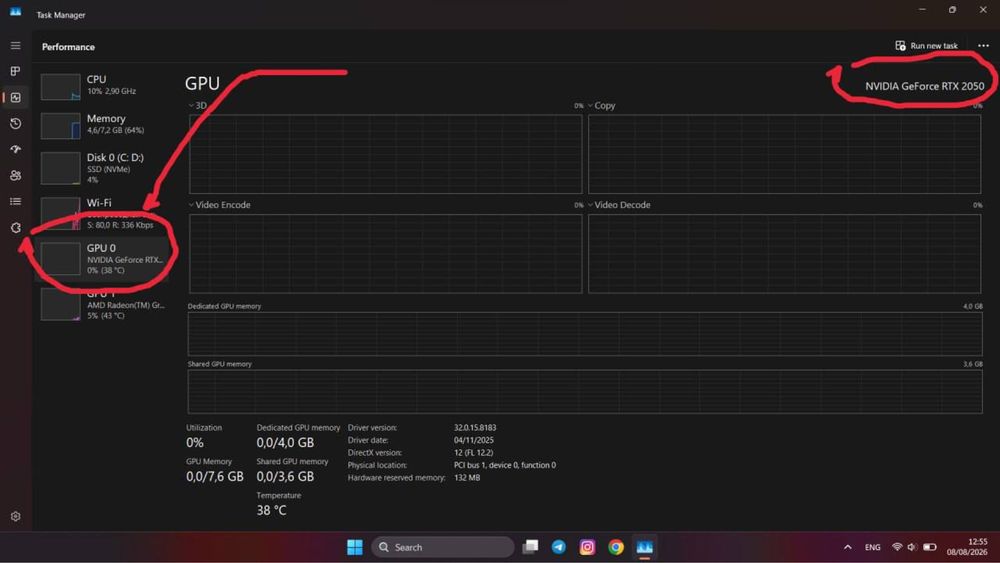
Task: Show hidden system tray icons
Action: pos(848,547)
